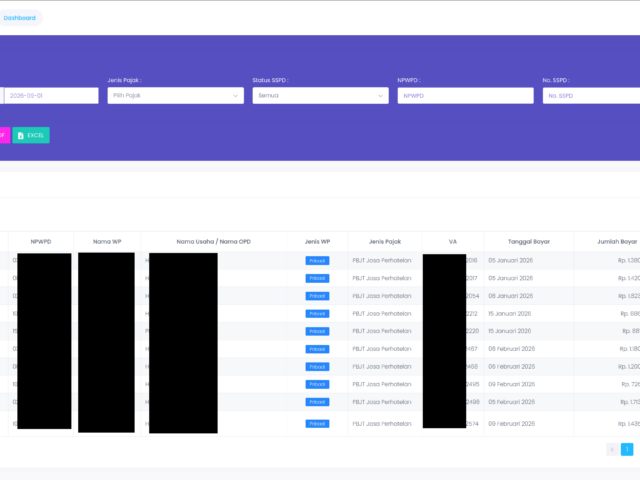Click the date field showing 2026-09-01
The width and height of the screenshot is (640, 480).
coord(51,96)
